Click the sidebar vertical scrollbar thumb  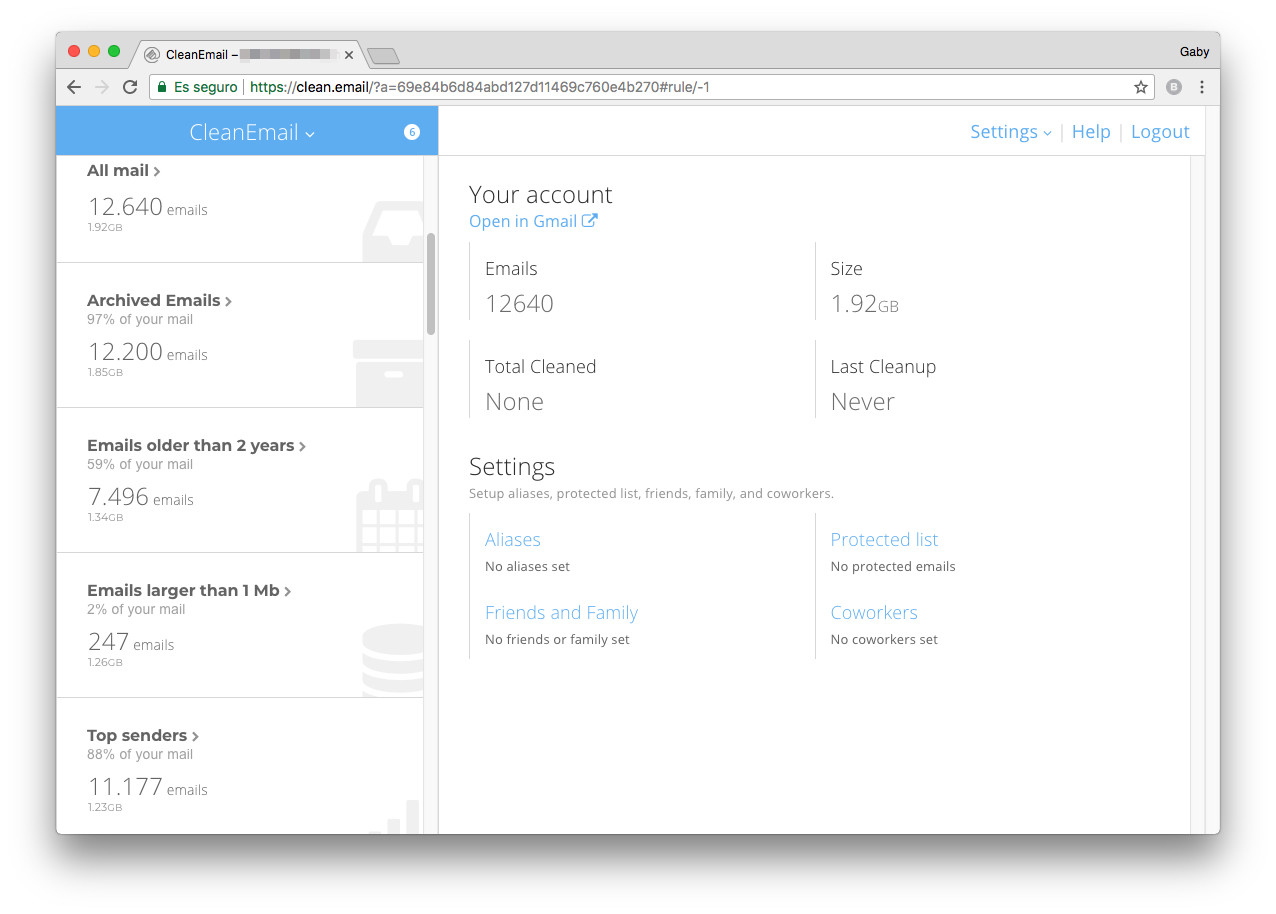pyautogui.click(x=431, y=283)
